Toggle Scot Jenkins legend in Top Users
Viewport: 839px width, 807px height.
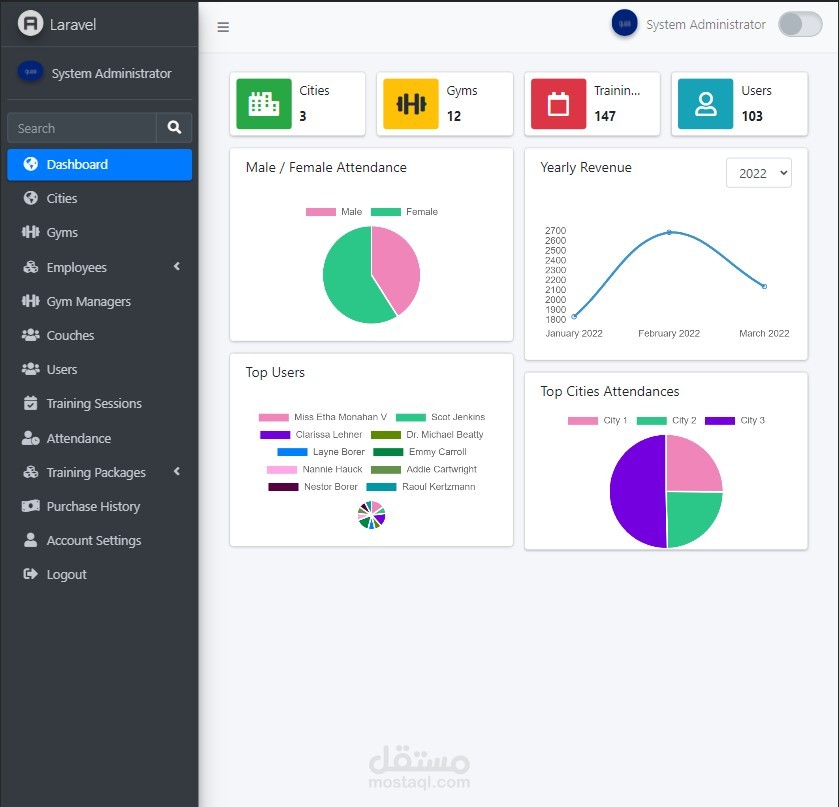click(440, 417)
